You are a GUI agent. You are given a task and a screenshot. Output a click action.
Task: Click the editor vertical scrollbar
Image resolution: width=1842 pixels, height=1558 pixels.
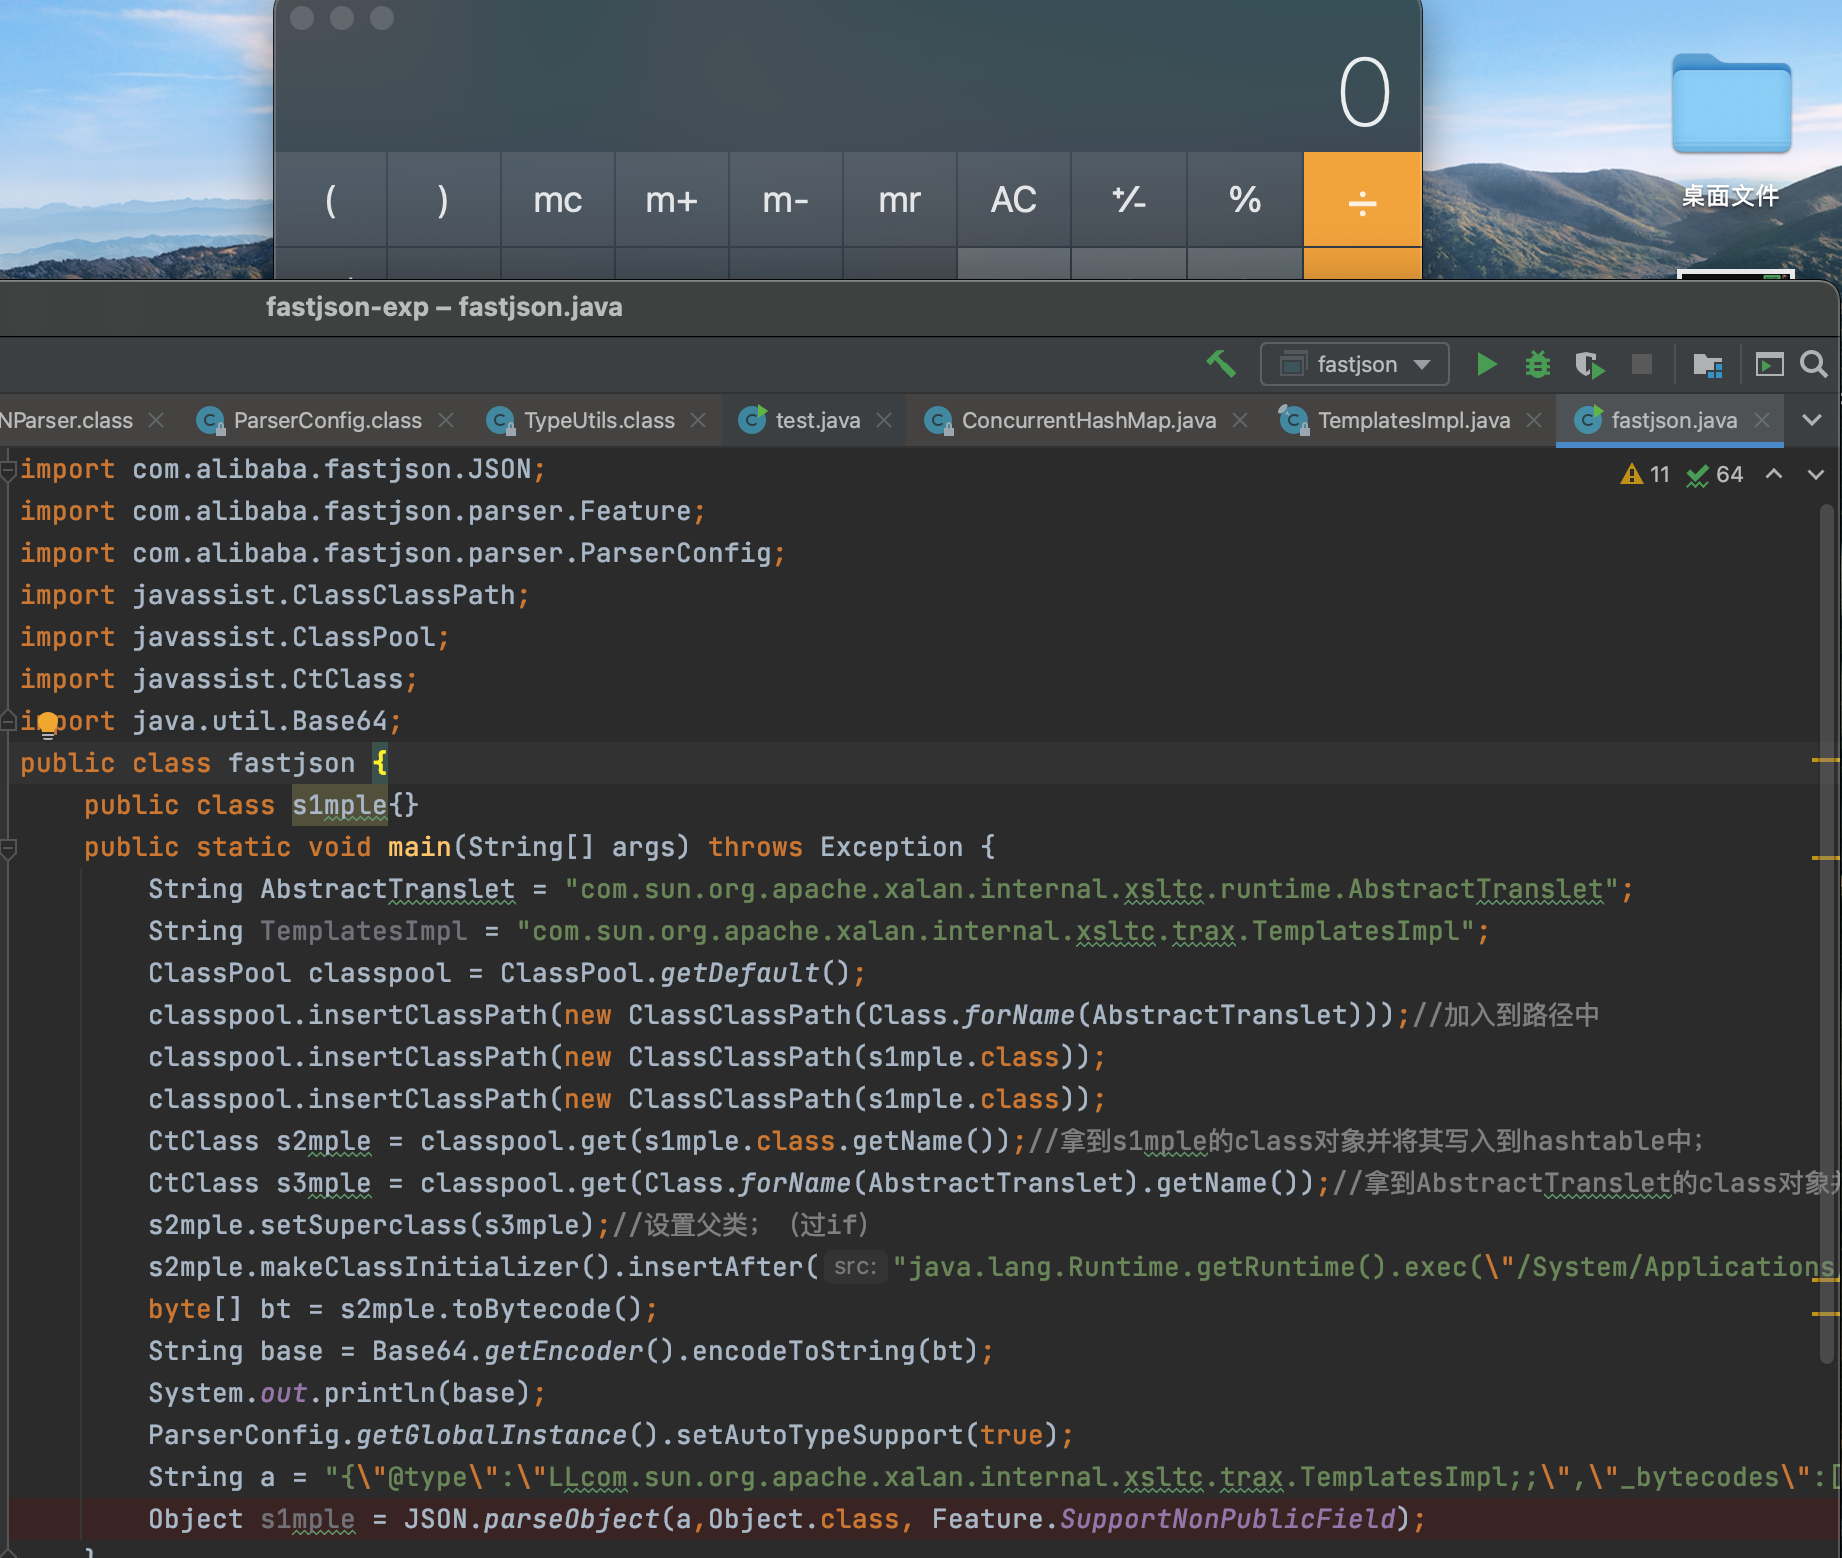[1828, 934]
